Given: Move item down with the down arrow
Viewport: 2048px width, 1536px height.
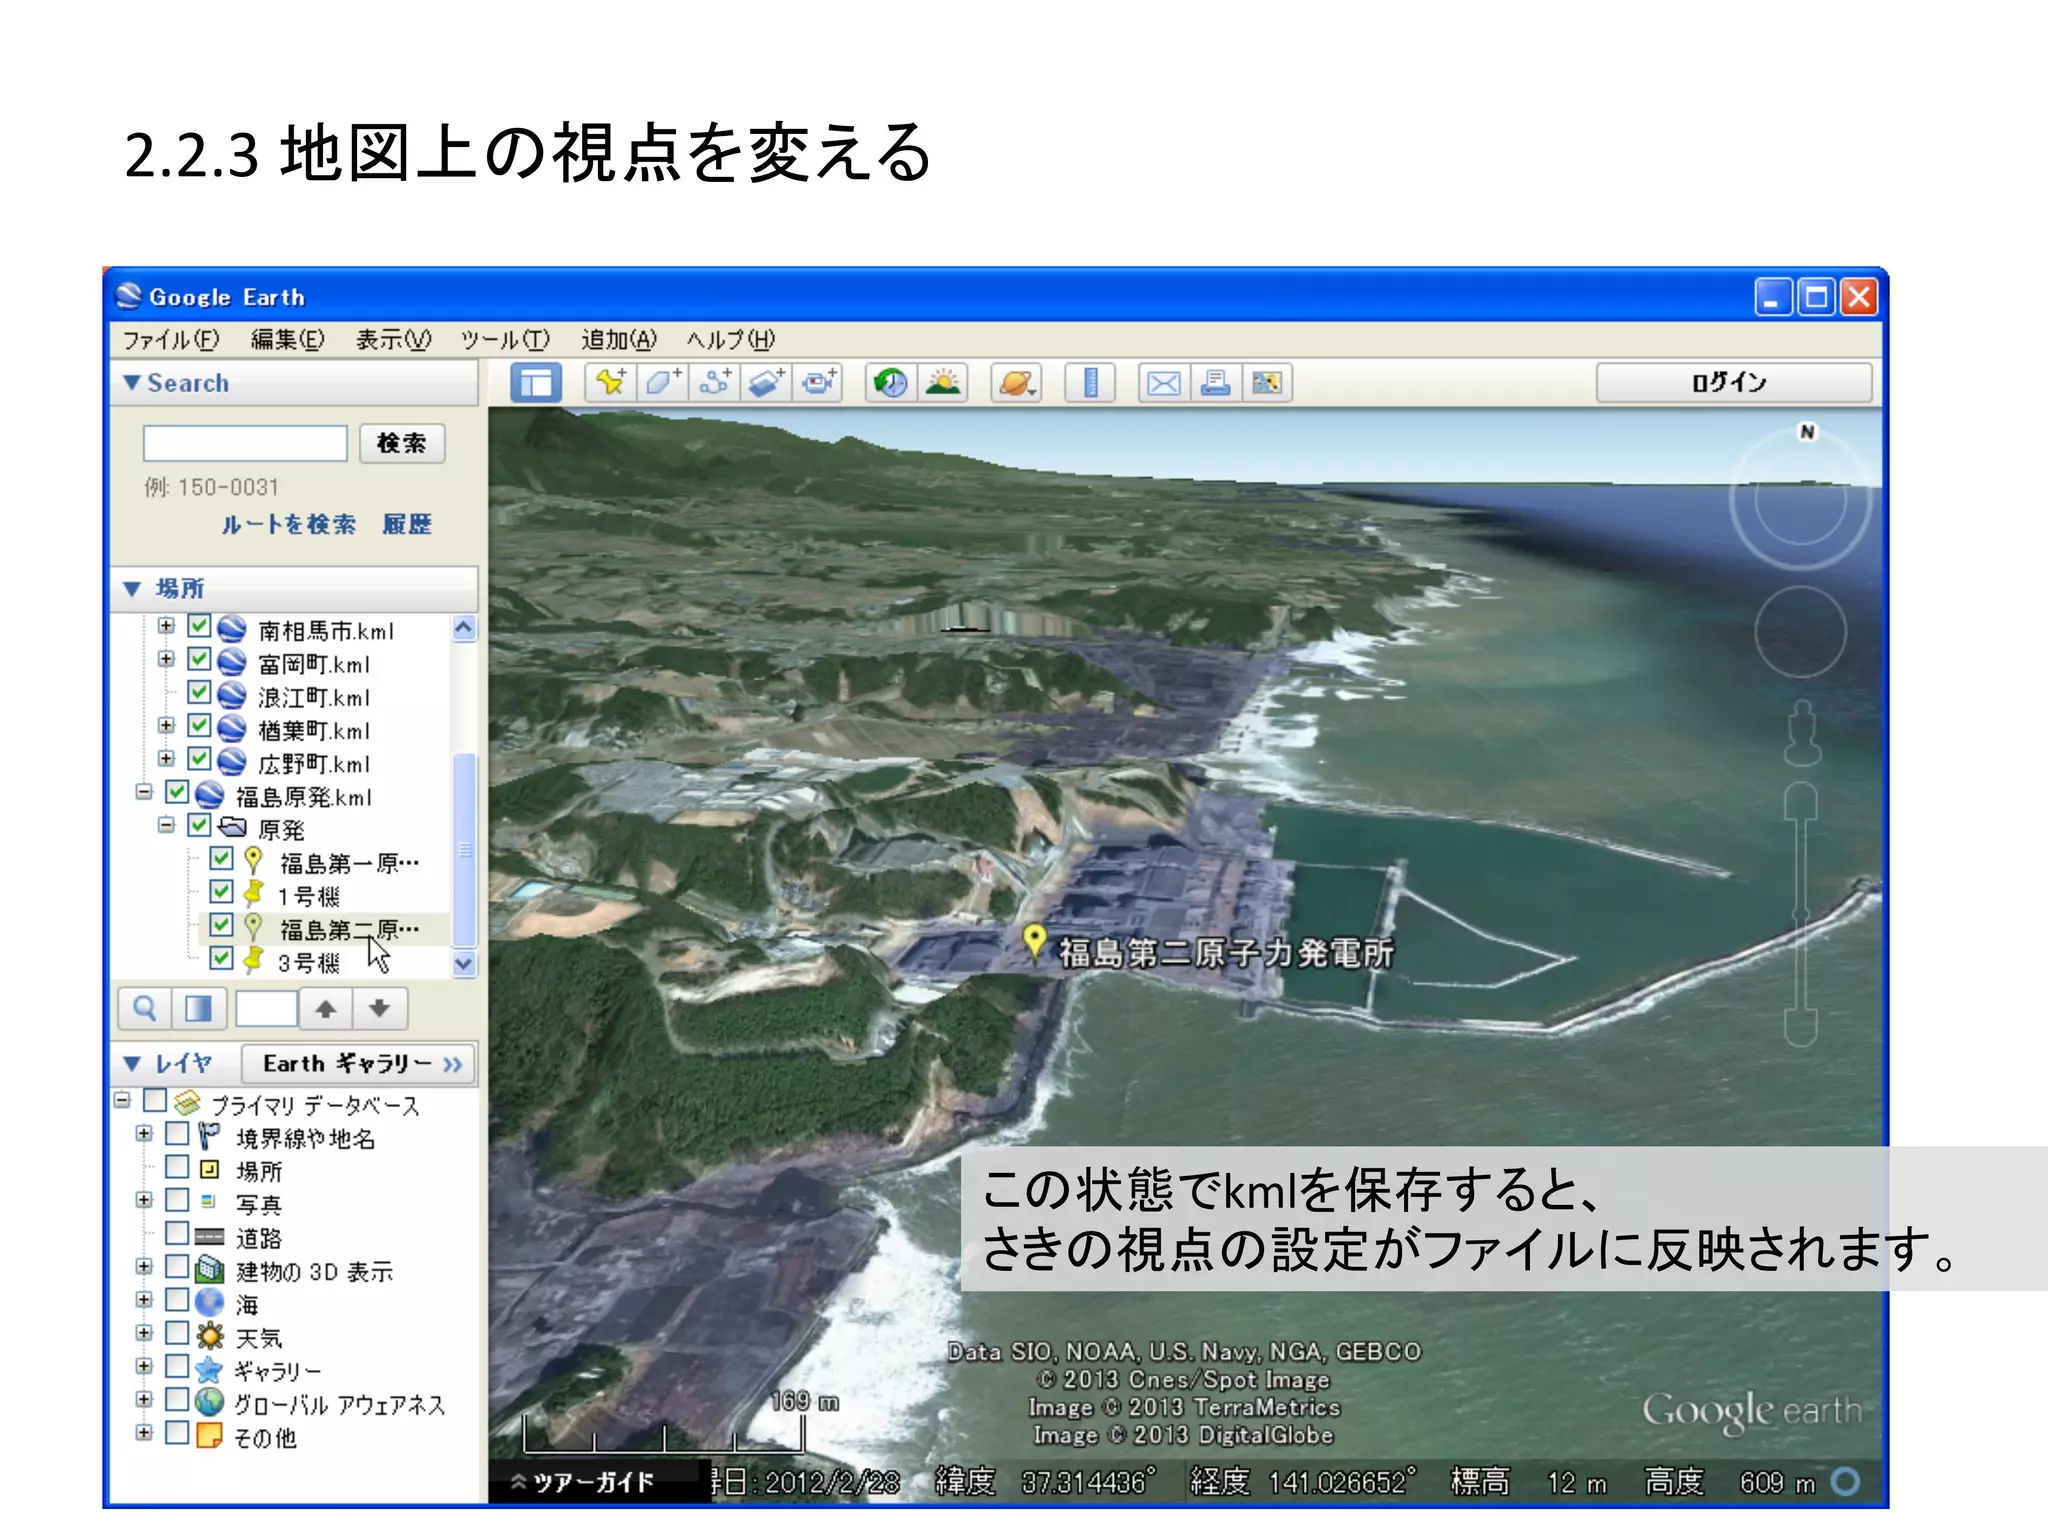Looking at the screenshot, I should click(379, 1009).
